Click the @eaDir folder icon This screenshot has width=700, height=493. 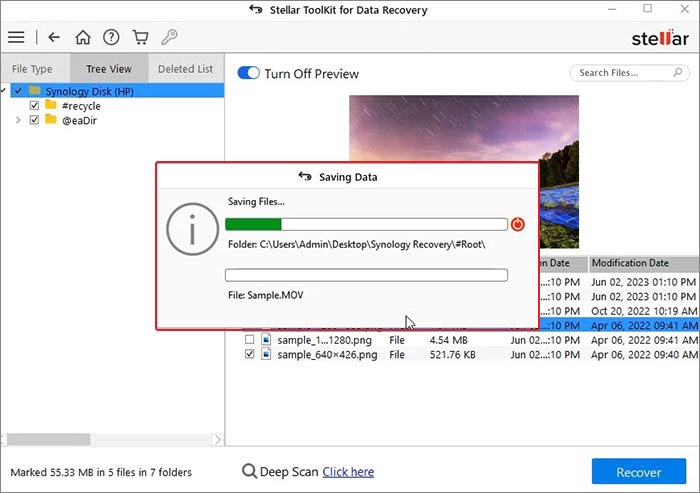[x=51, y=120]
